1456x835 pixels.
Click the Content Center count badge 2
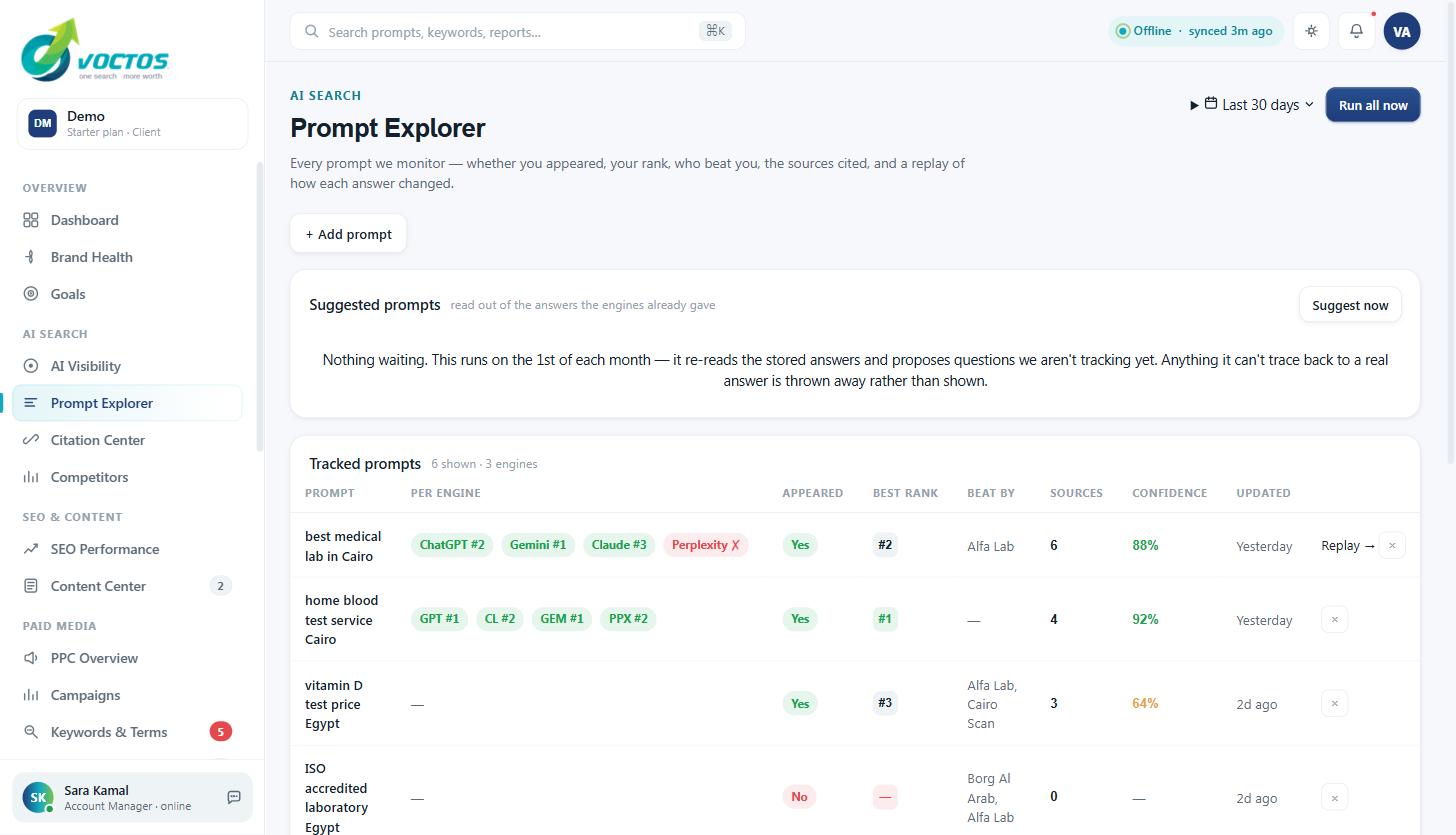tap(221, 586)
